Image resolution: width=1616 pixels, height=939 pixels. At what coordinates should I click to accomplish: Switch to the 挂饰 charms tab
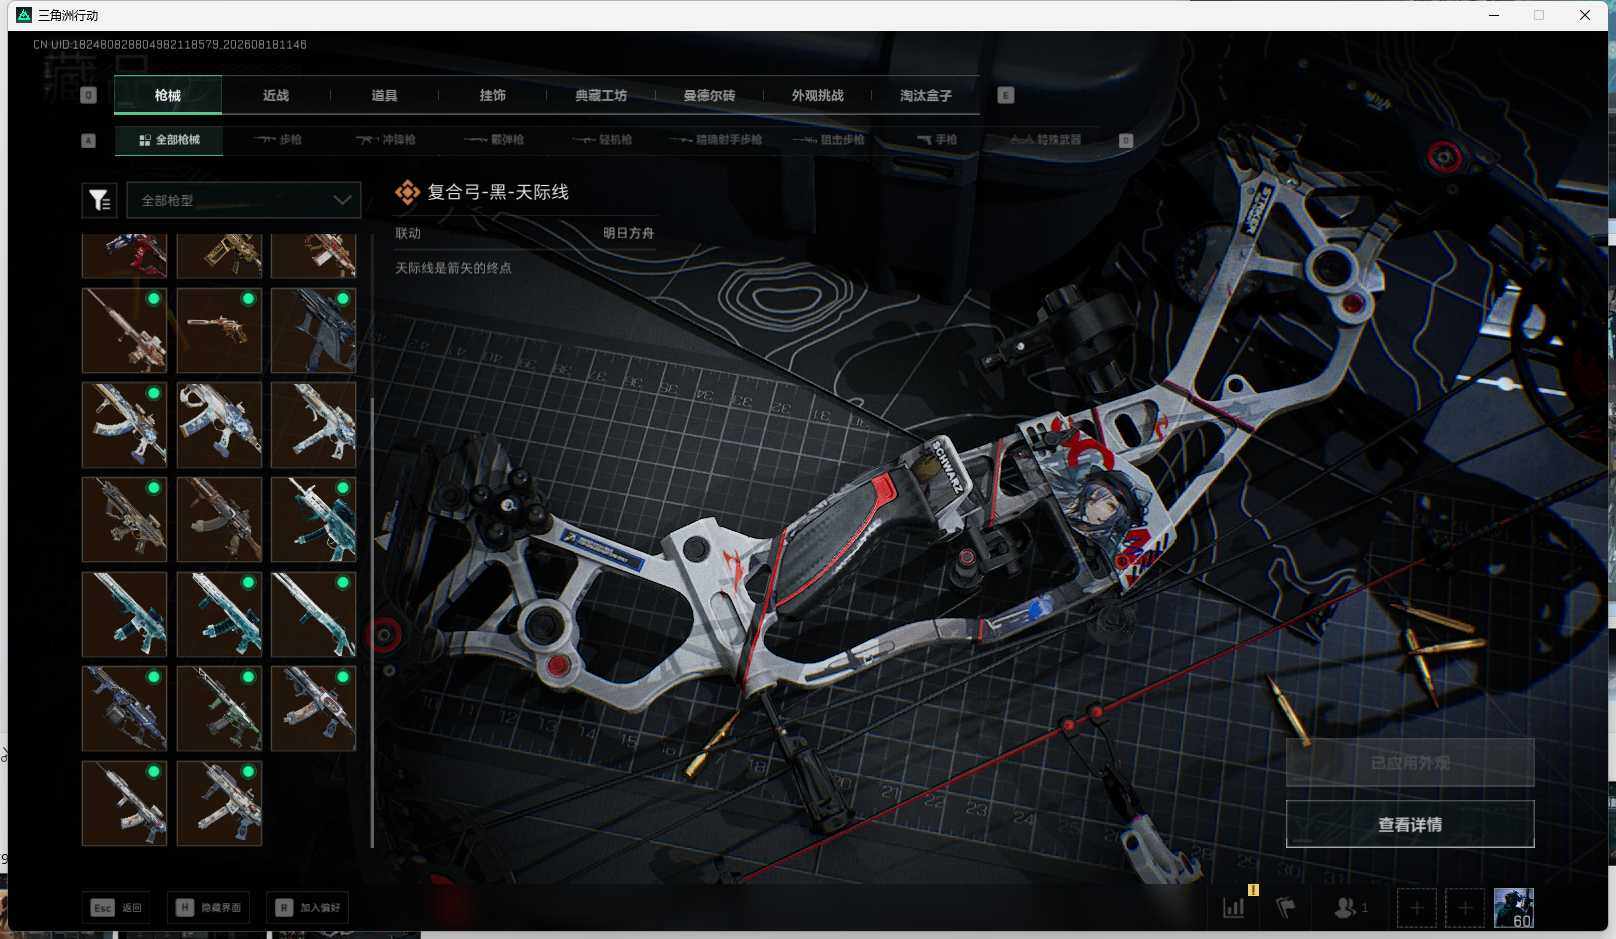(x=492, y=95)
